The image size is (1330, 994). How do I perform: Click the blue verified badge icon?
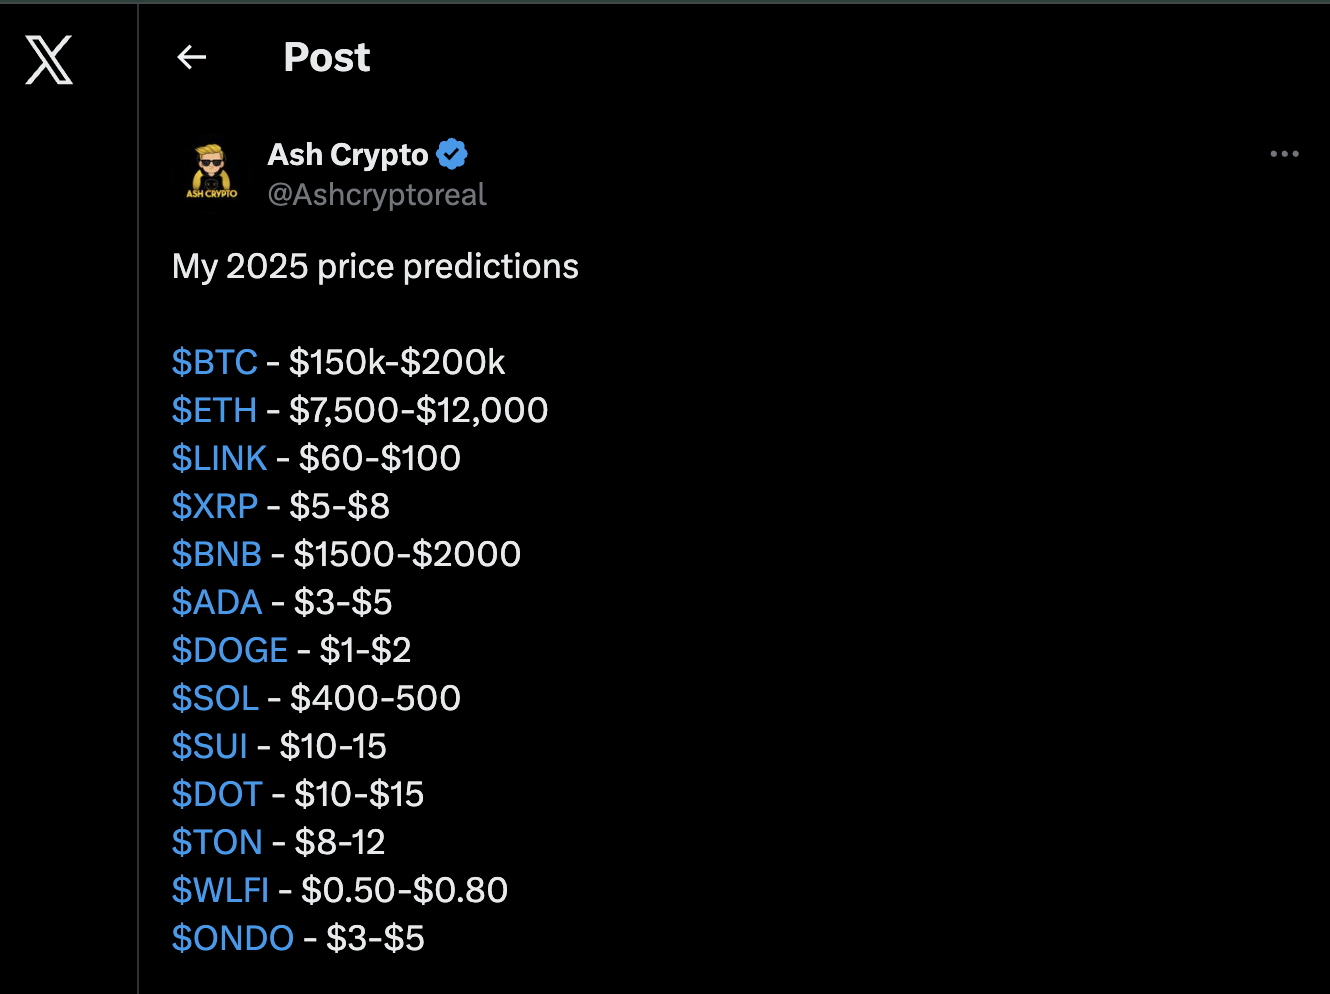click(452, 154)
